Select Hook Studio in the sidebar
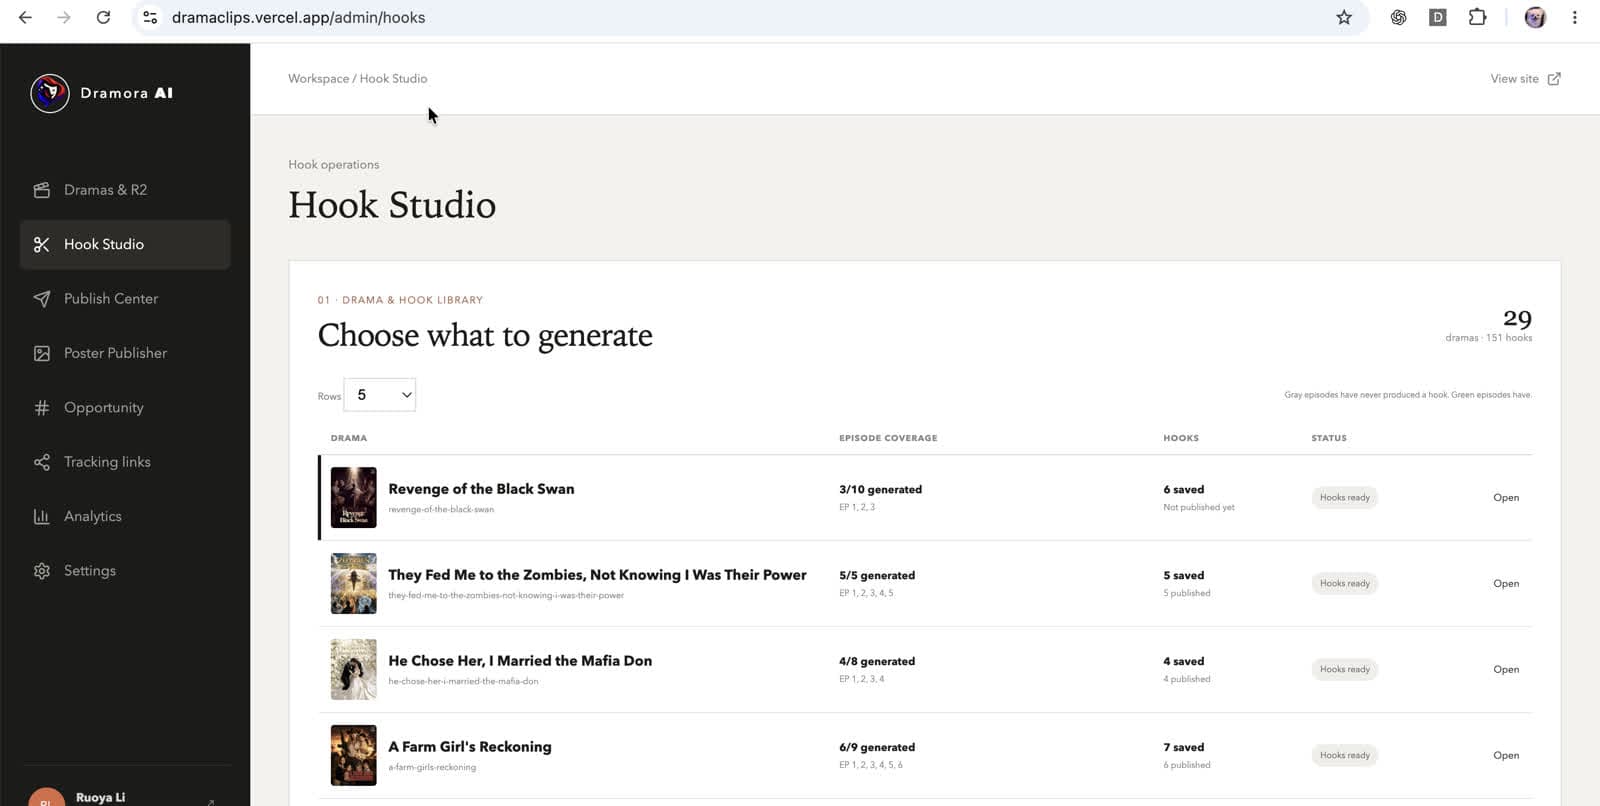 pos(125,244)
